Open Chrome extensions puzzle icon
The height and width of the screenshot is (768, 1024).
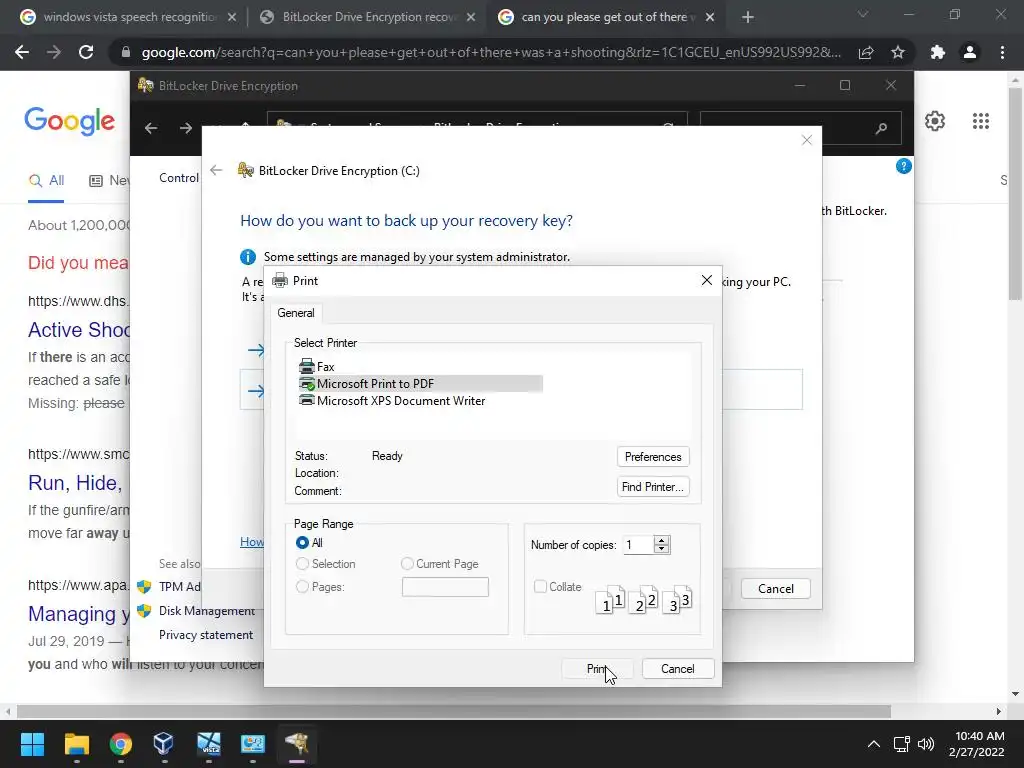938,52
